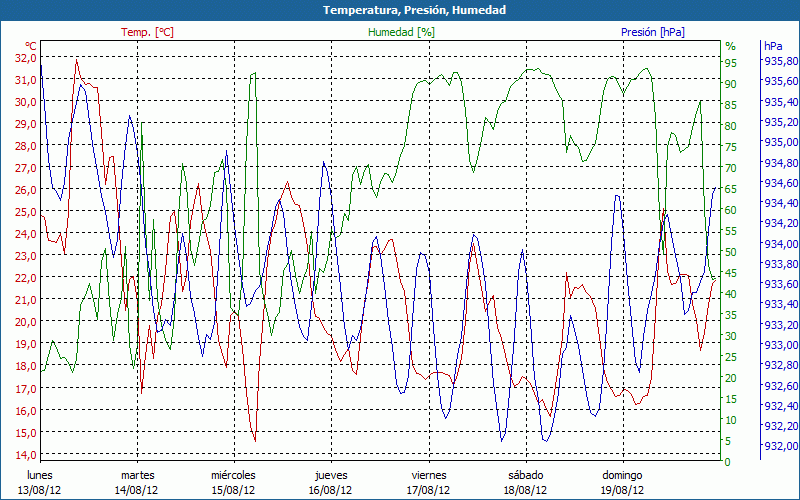
Task: Pick the miércoles 15/08/12 date label
Action: coord(234,483)
